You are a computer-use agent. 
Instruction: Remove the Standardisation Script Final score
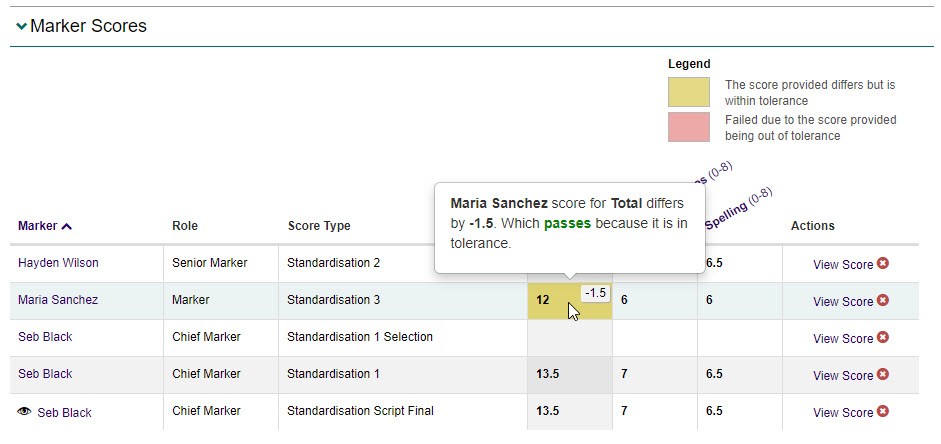pos(883,412)
